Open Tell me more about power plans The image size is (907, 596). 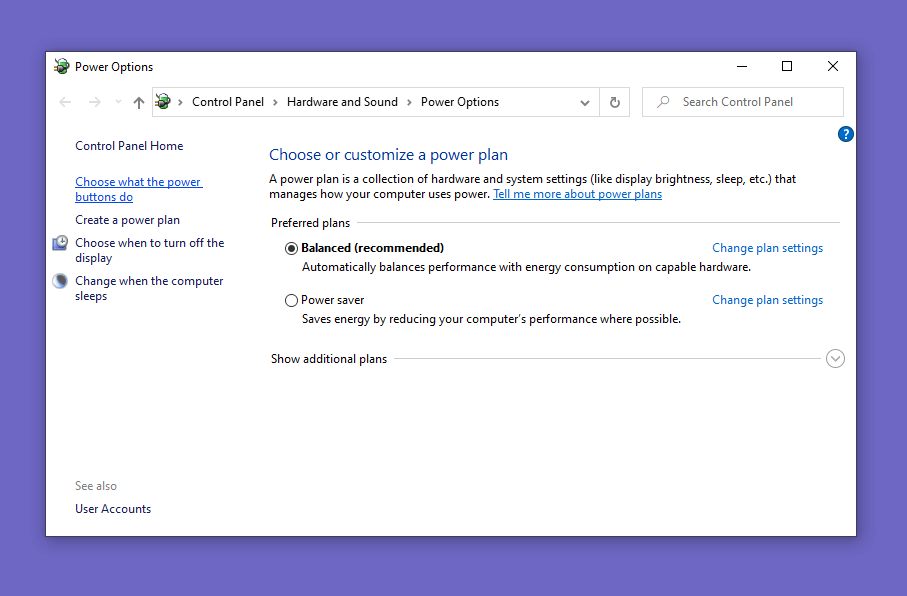point(577,194)
